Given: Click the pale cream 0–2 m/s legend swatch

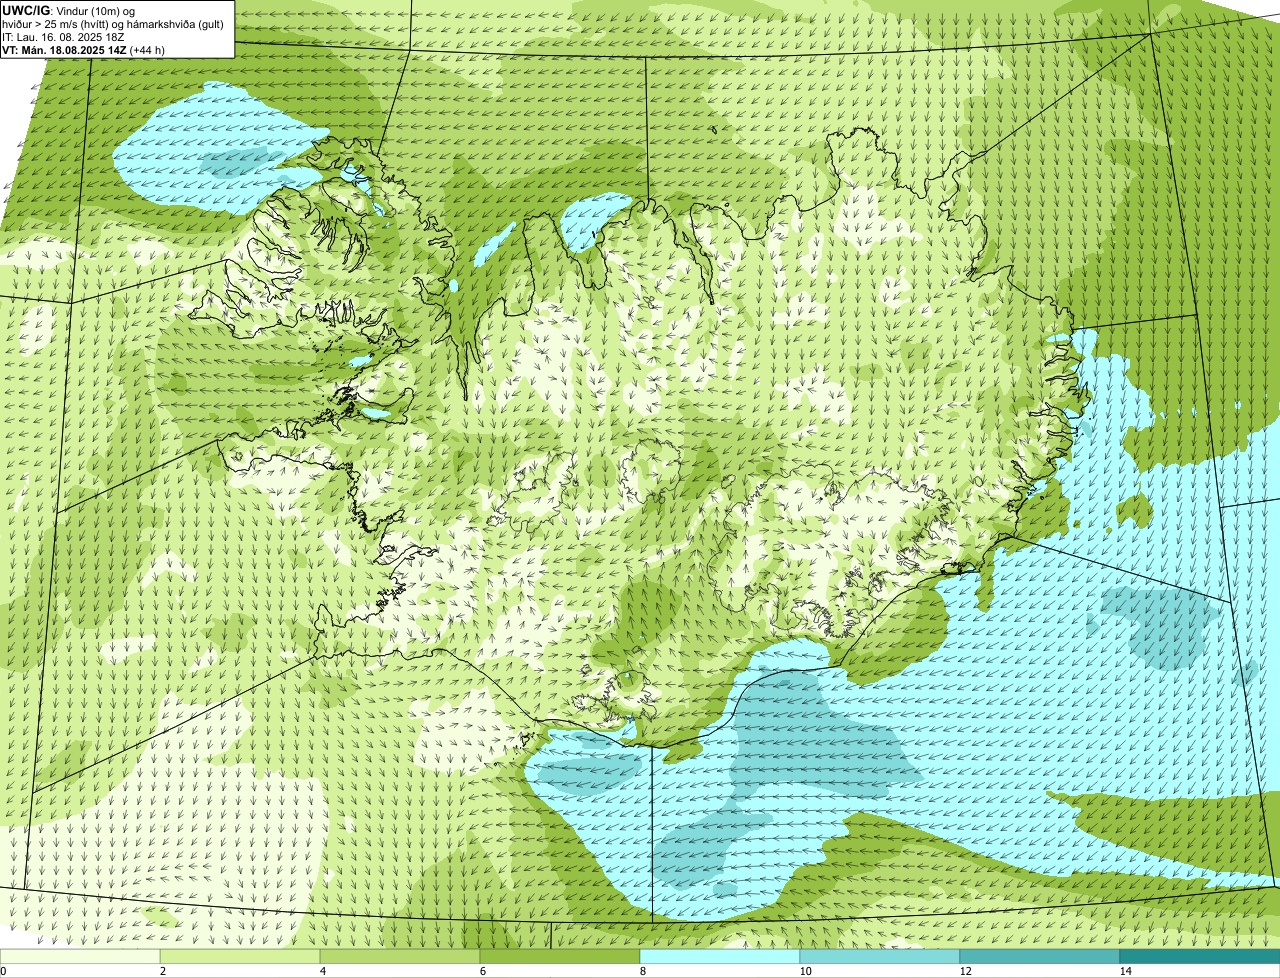Looking at the screenshot, I should [80, 956].
